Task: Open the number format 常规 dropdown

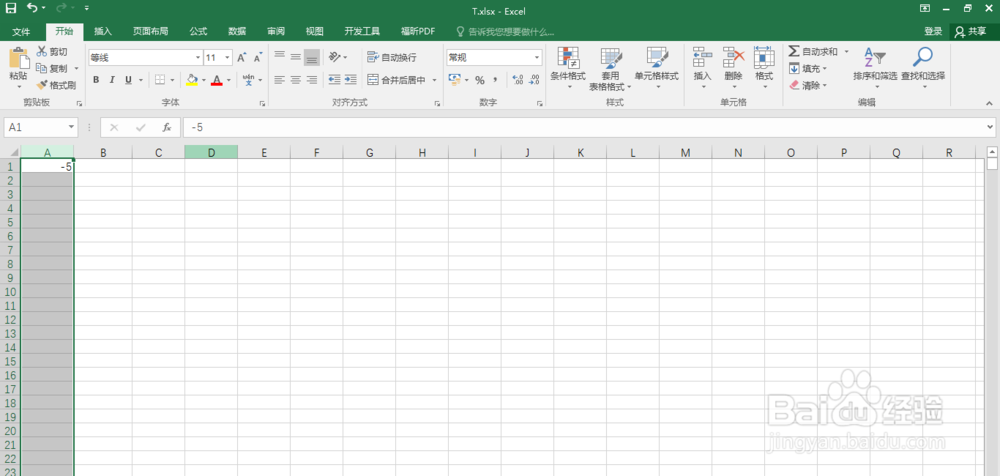Action: [536, 57]
